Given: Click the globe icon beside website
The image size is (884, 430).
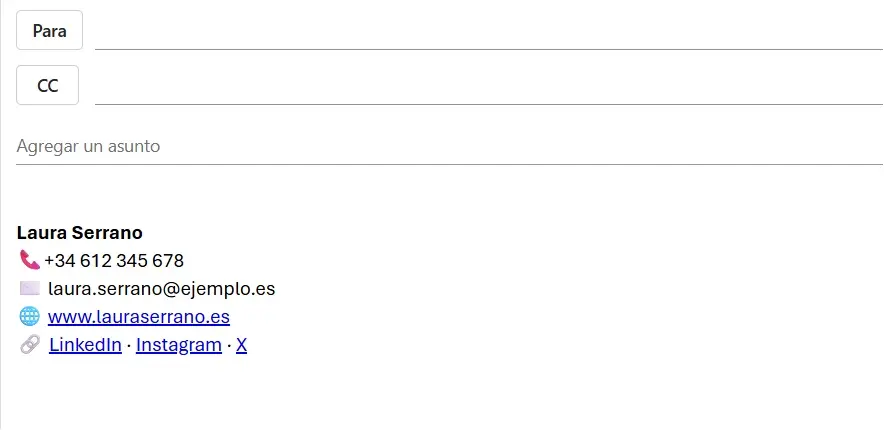Looking at the screenshot, I should tap(30, 316).
